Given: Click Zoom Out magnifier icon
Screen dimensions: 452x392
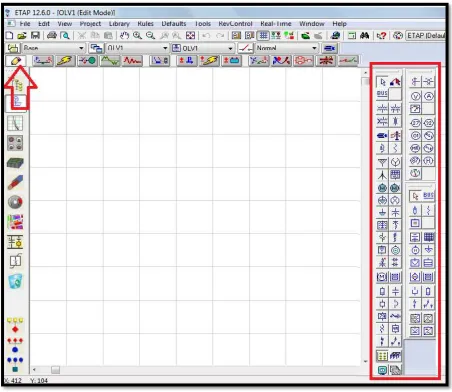Looking at the screenshot, I should coord(150,35).
